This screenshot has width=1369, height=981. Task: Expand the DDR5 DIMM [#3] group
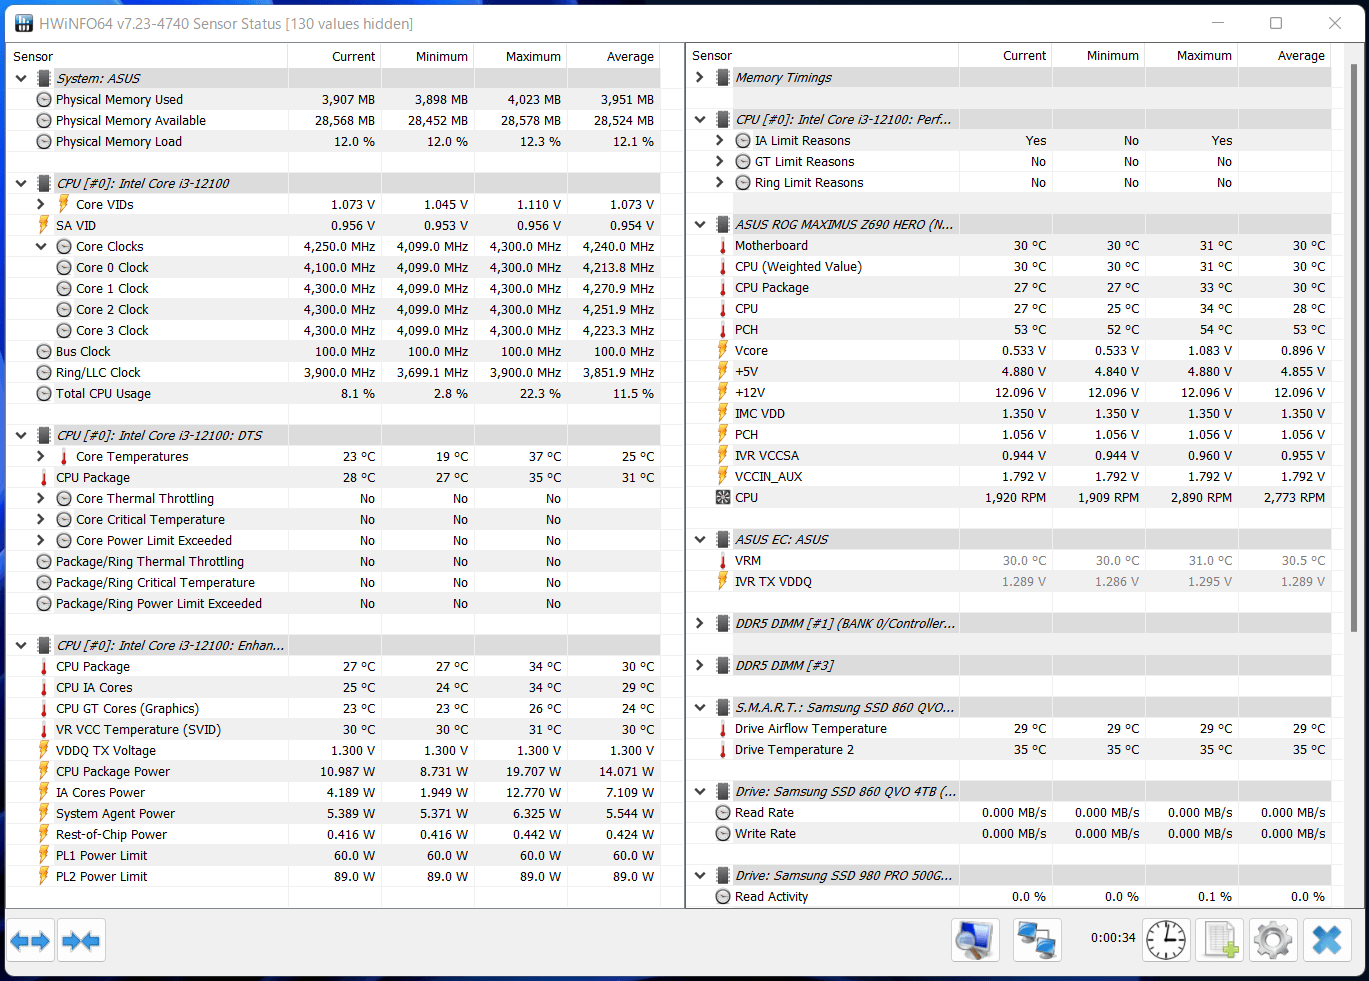tap(700, 665)
